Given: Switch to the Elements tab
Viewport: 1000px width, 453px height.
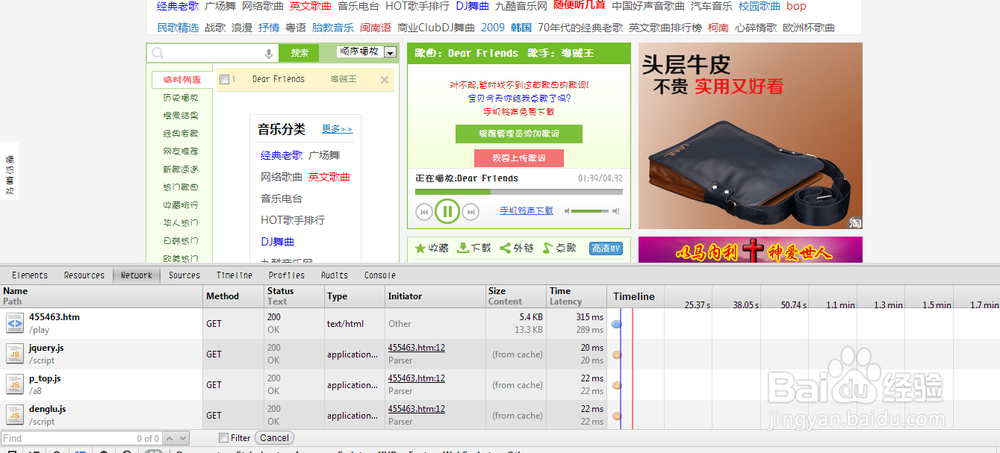Looking at the screenshot, I should [30, 276].
